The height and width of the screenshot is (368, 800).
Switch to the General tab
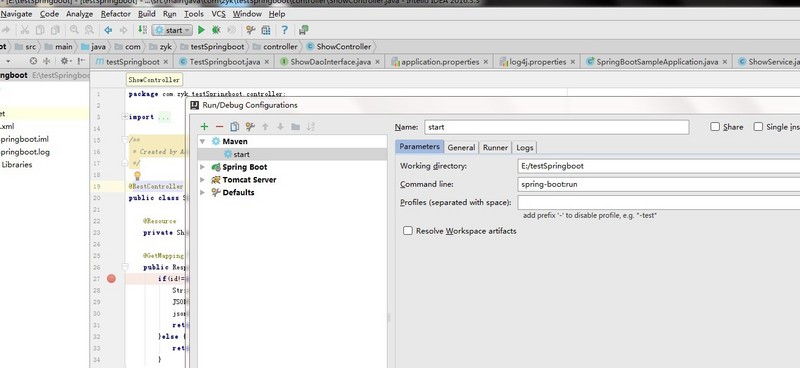461,148
